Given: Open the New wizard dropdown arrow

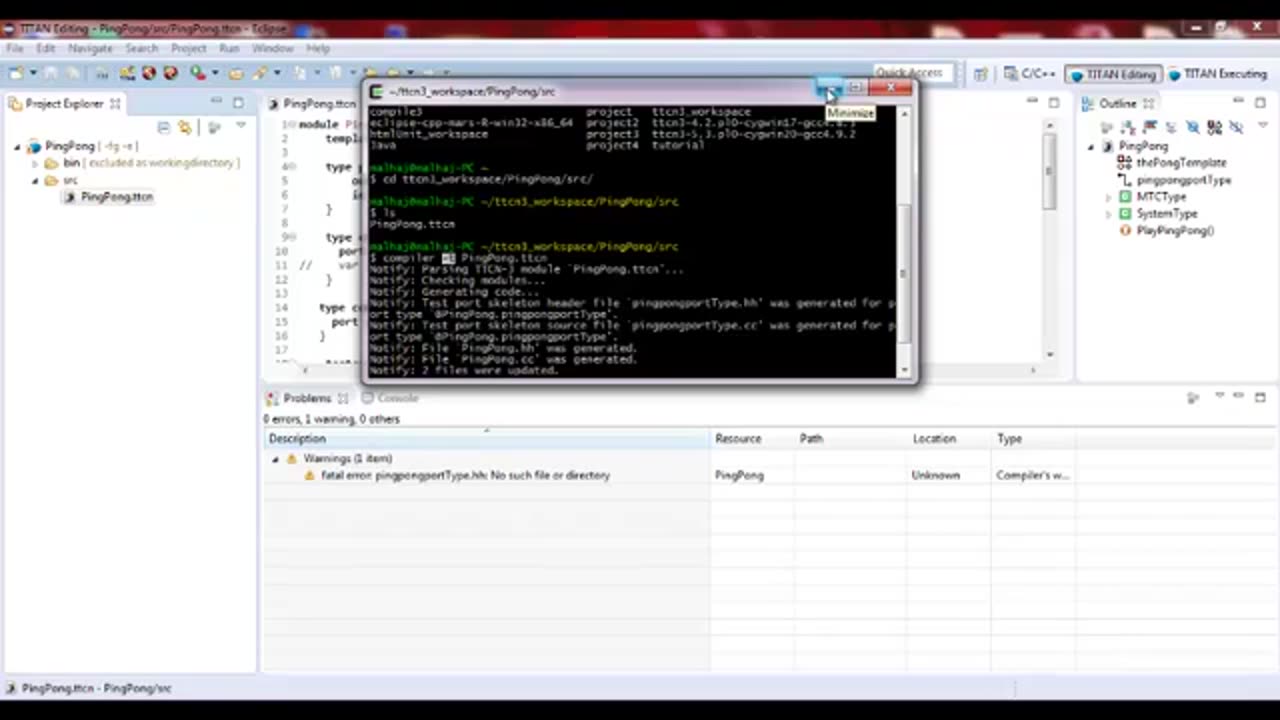Looking at the screenshot, I should tap(32, 73).
